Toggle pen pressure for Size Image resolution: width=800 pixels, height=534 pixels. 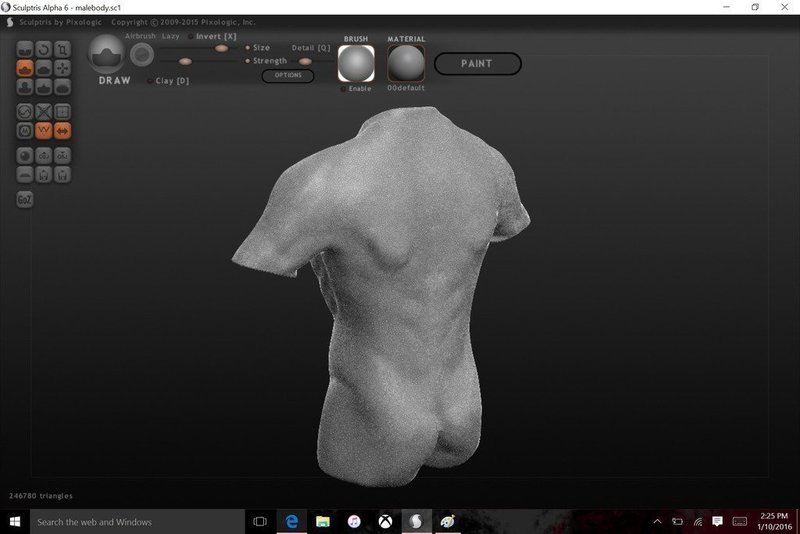coord(248,47)
